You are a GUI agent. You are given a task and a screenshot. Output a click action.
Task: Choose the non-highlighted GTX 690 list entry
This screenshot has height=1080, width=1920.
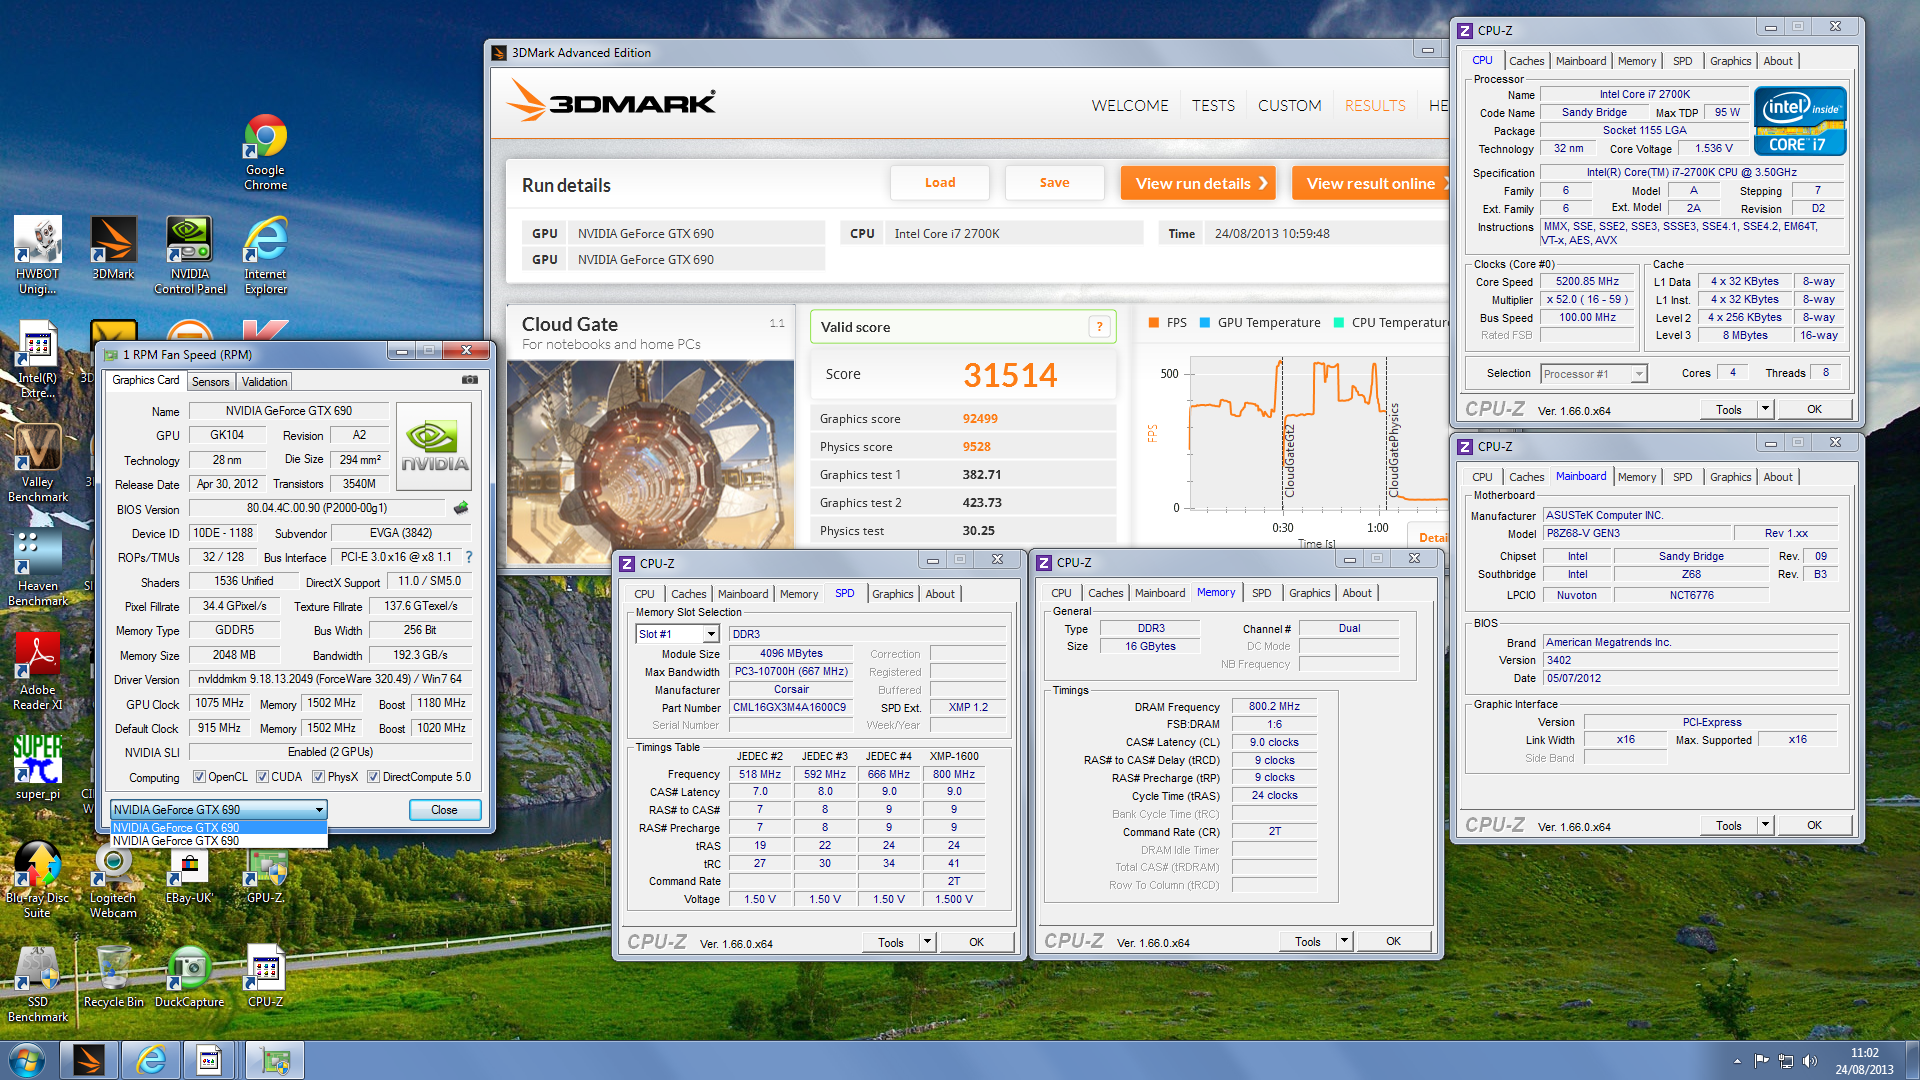[x=218, y=841]
